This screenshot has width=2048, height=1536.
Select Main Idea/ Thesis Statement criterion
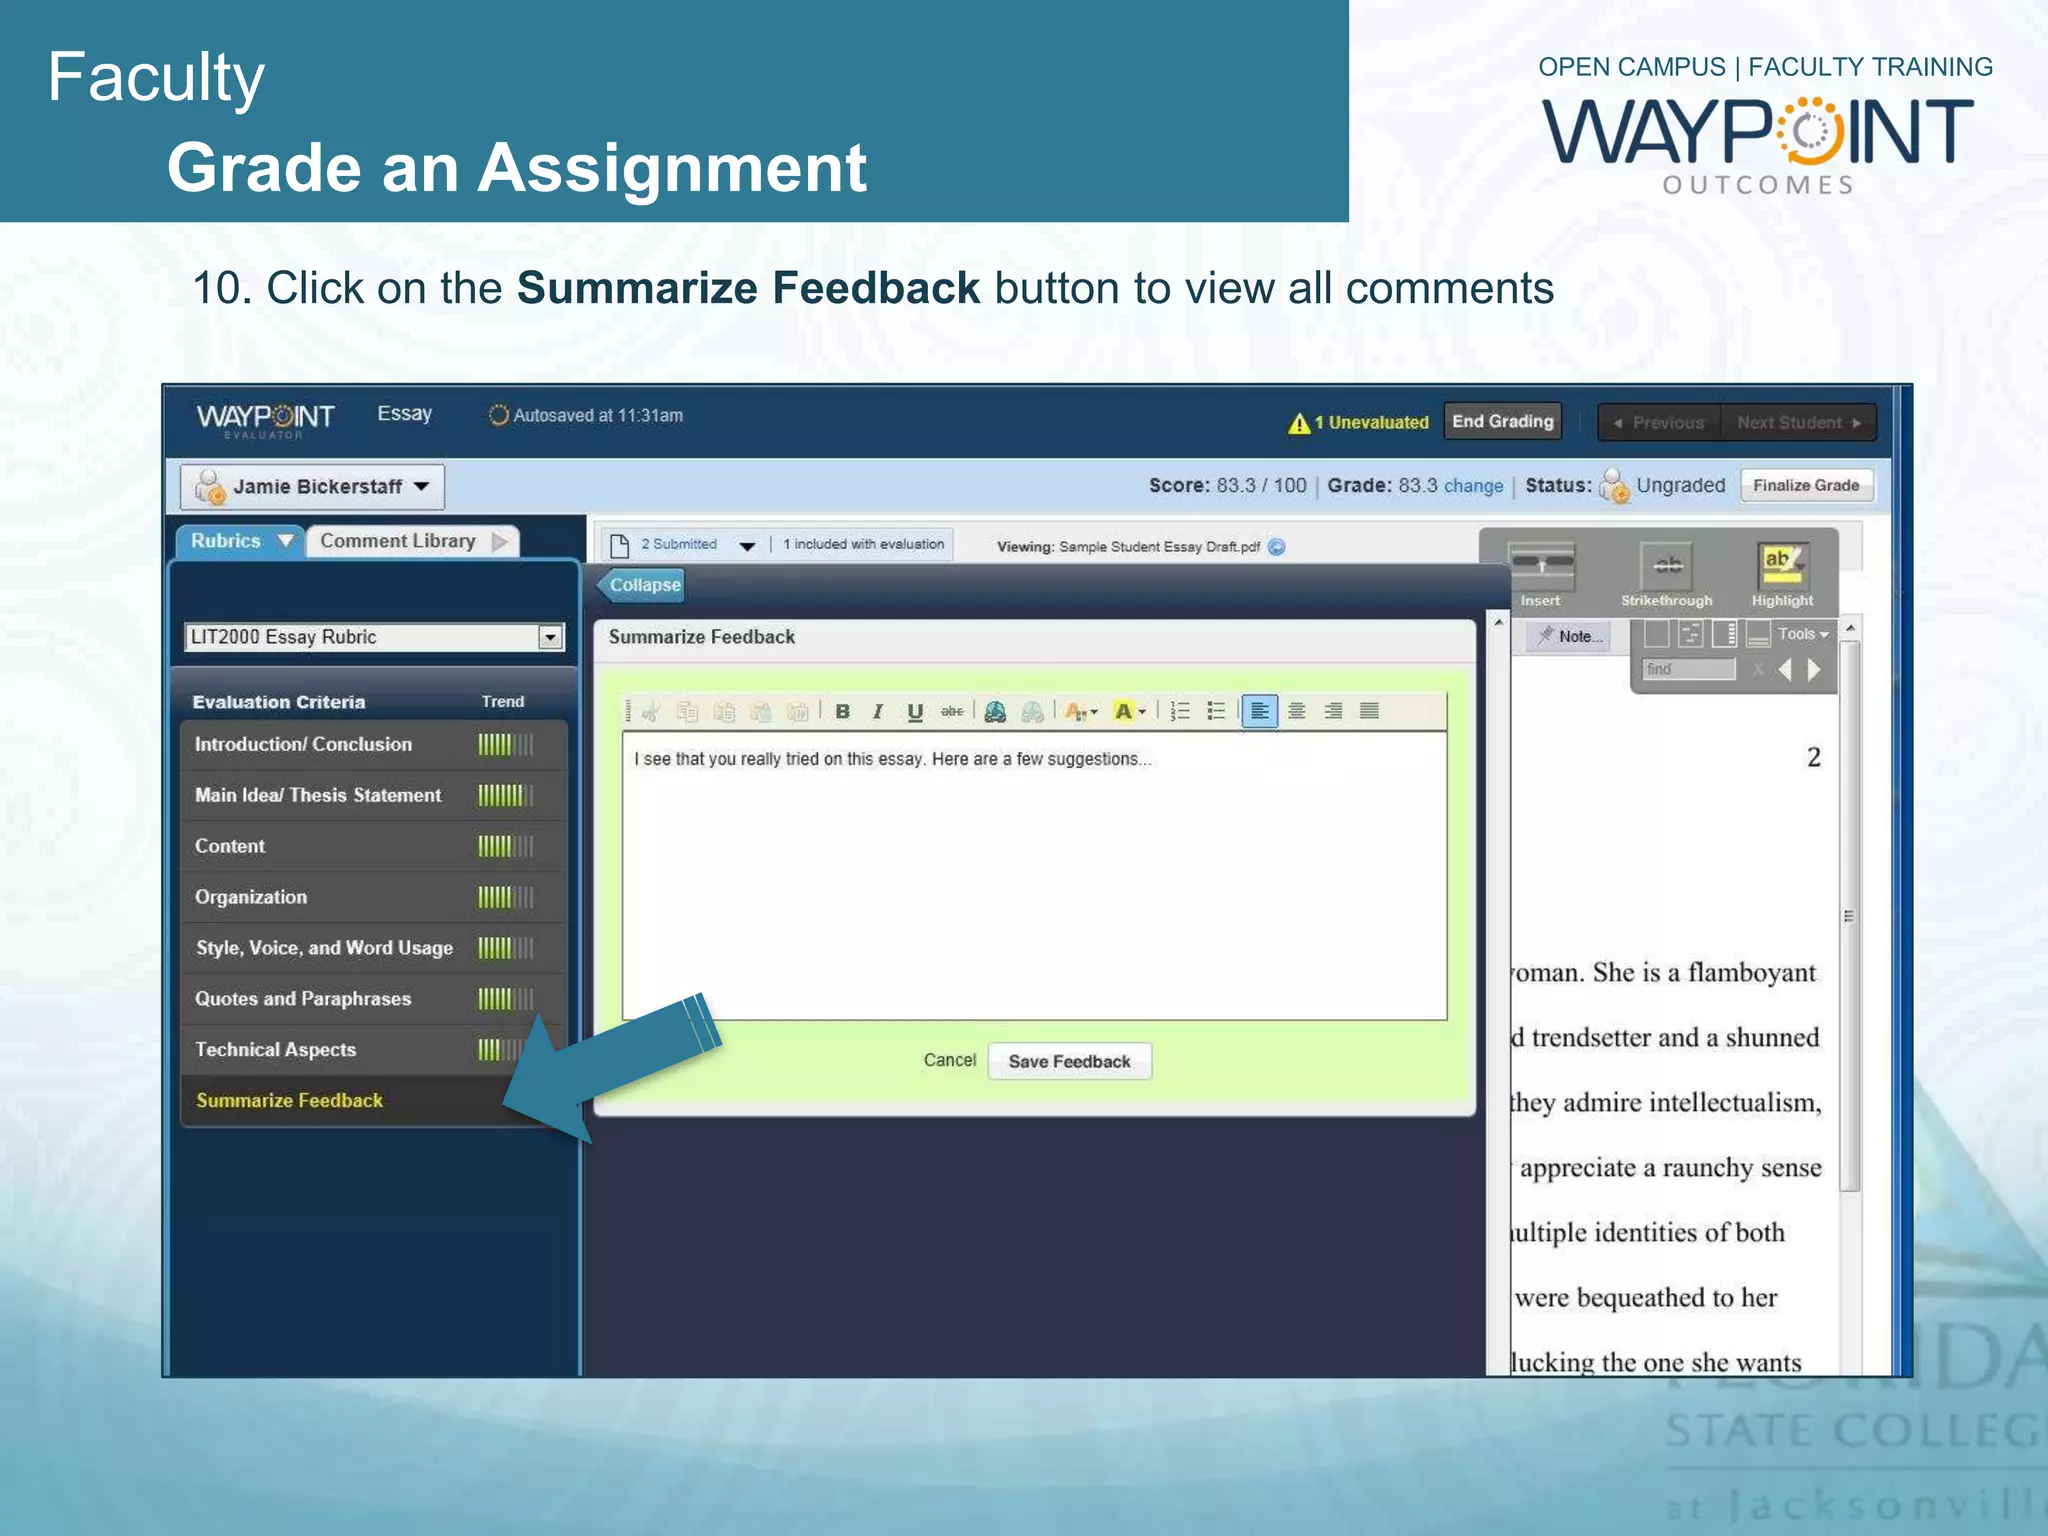[x=374, y=796]
